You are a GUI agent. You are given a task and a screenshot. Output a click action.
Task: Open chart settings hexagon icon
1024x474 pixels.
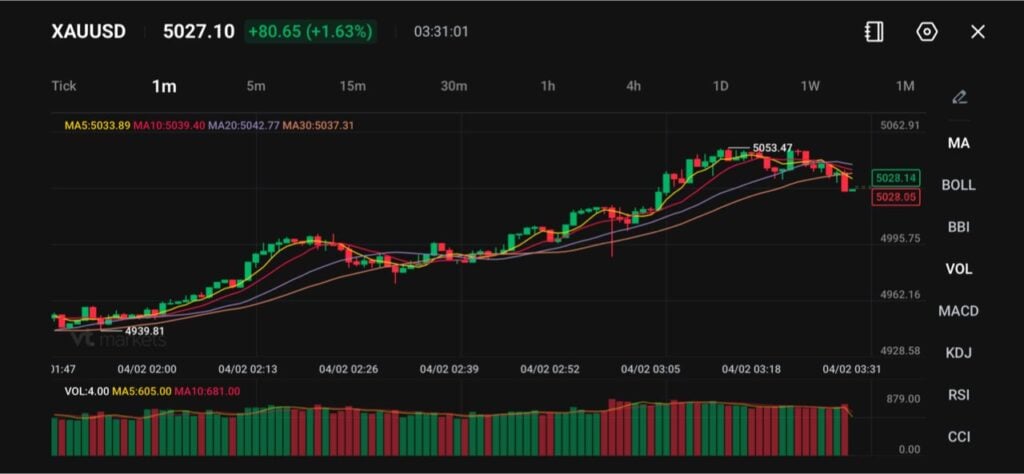point(927,32)
